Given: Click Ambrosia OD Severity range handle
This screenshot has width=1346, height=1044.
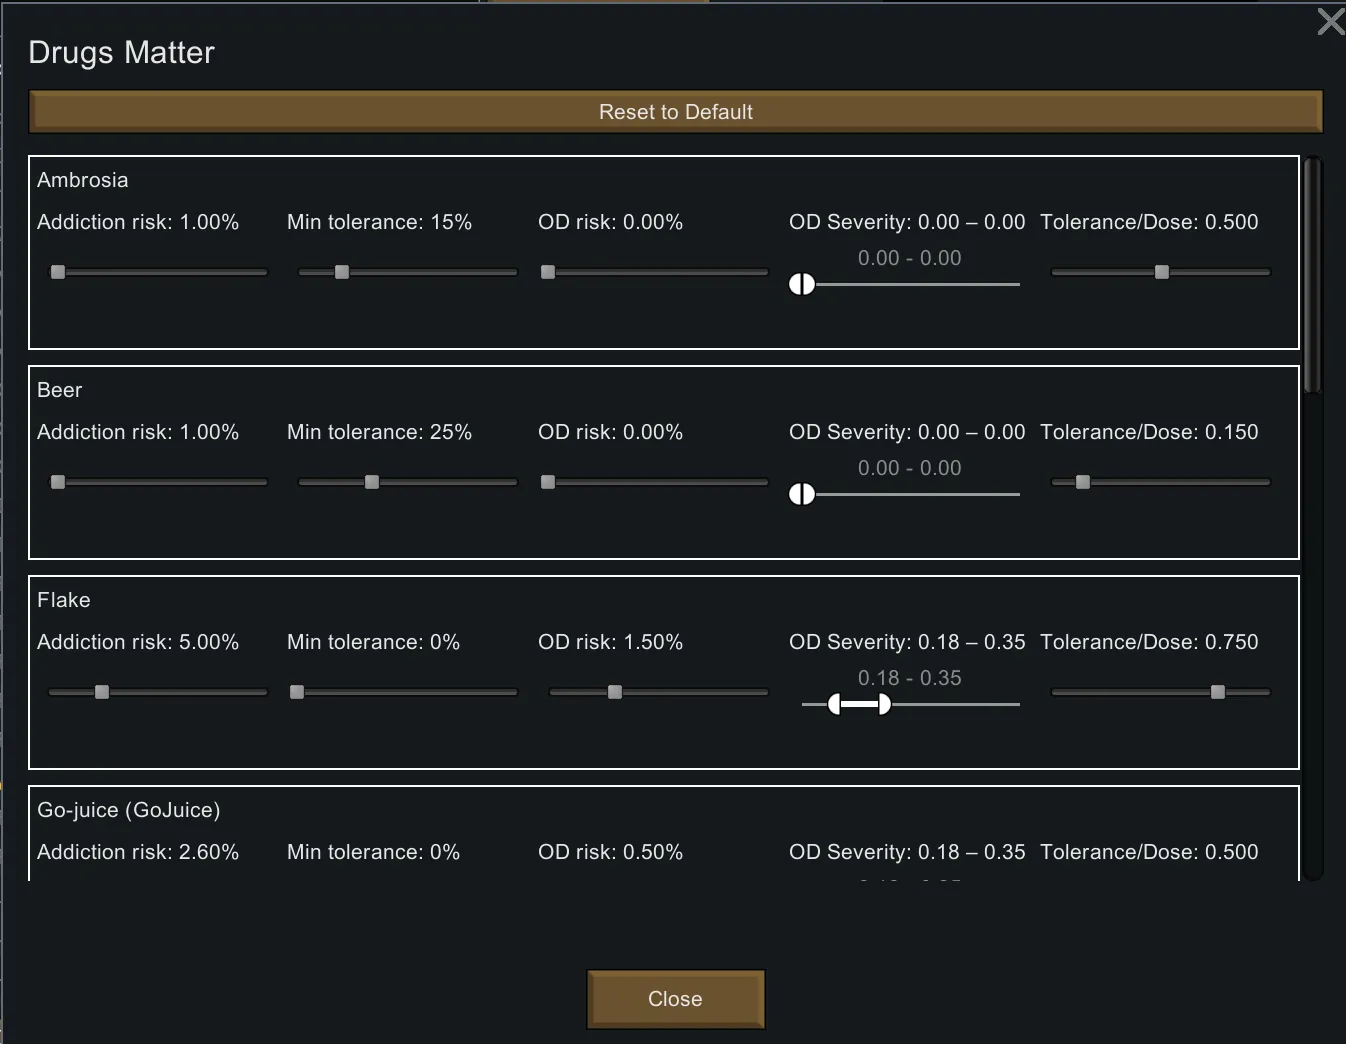Looking at the screenshot, I should [802, 285].
